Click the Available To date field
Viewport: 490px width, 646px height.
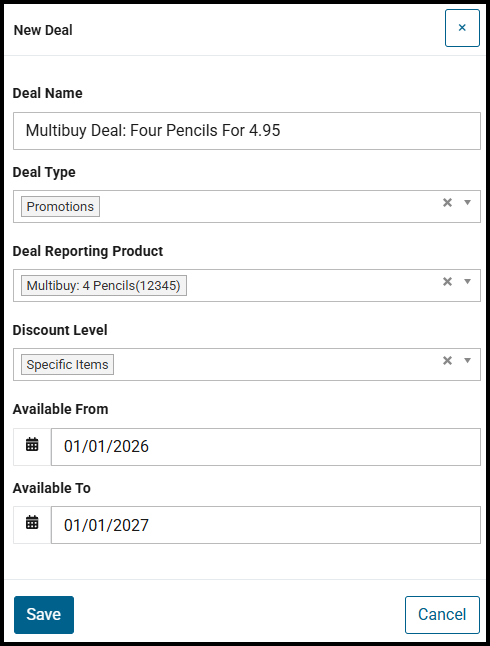265,525
